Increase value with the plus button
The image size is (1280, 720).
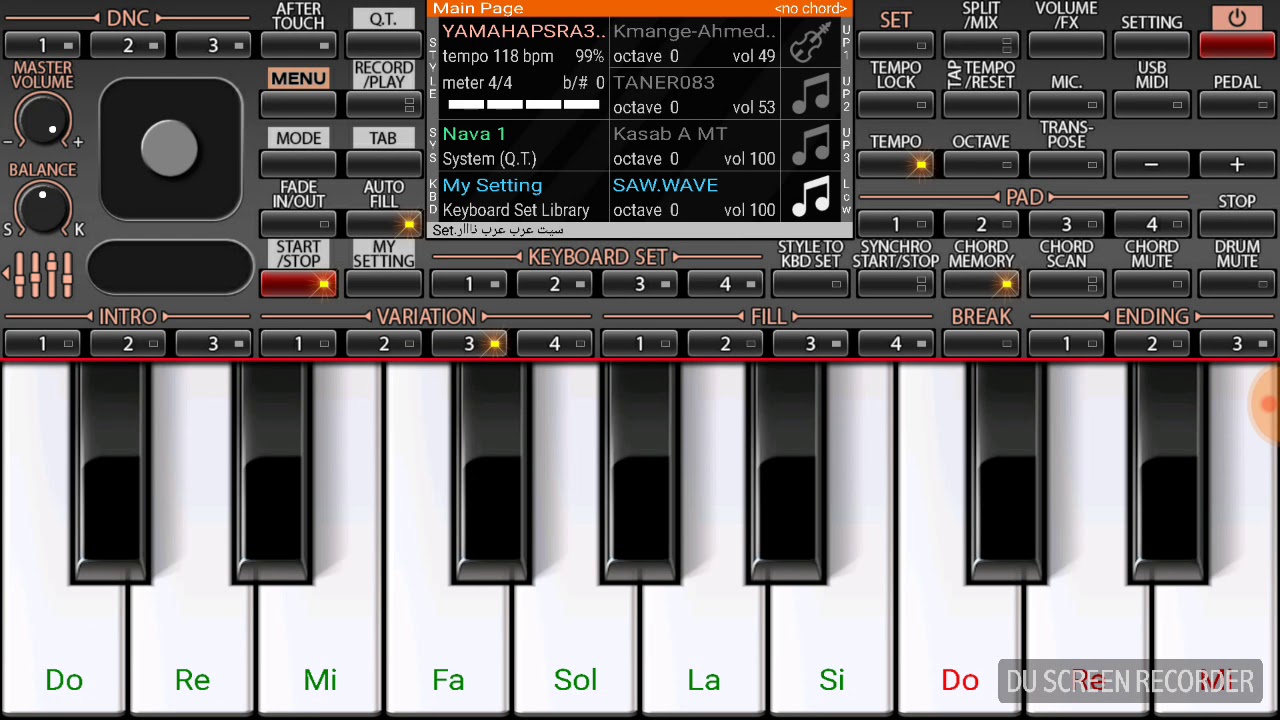pos(1237,164)
